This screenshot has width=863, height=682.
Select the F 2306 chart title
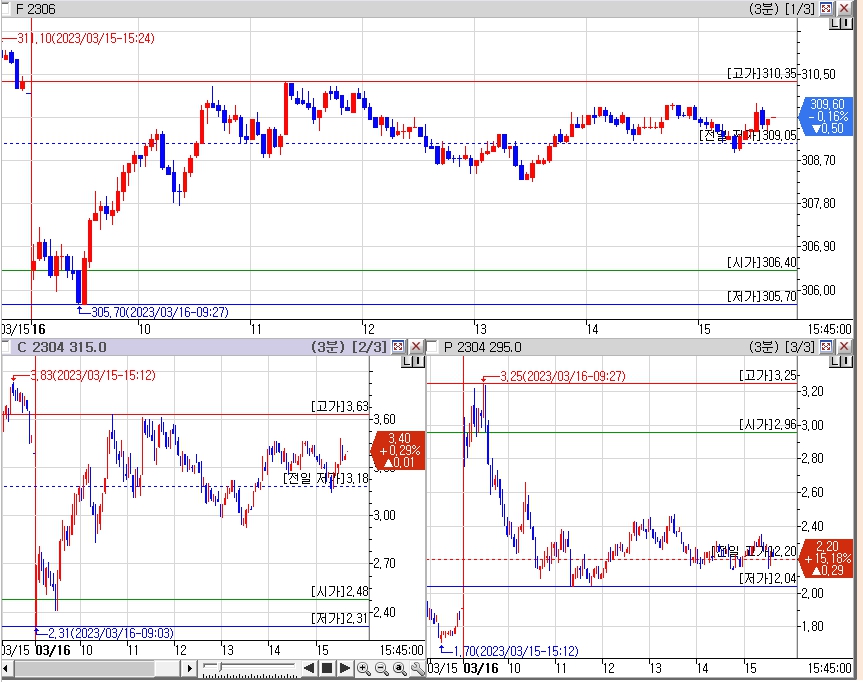[36, 9]
